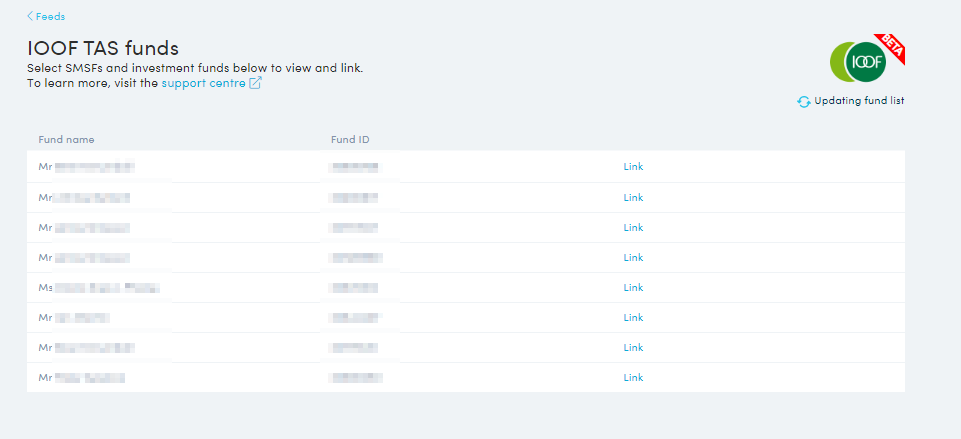Click Link in the second fund row
Image resolution: width=961 pixels, height=439 pixels.
[633, 197]
